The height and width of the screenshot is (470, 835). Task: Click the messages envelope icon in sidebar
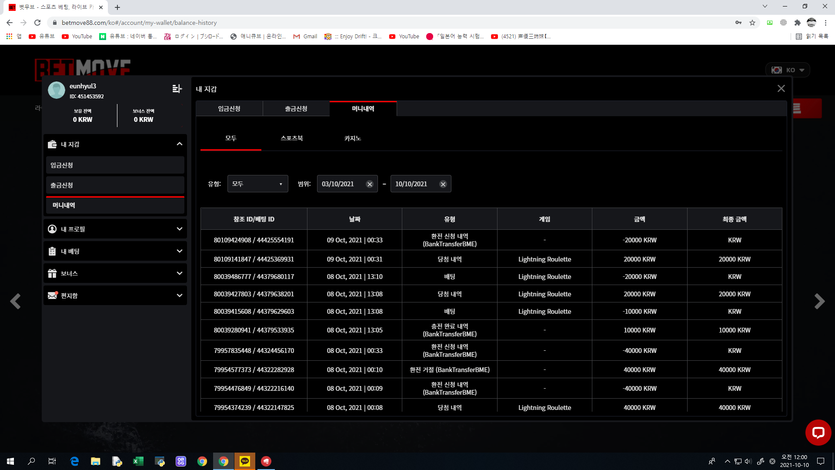click(52, 295)
